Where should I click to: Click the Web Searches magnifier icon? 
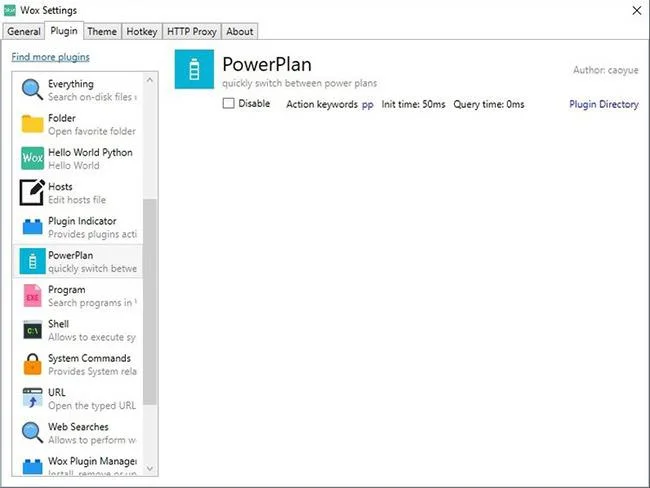click(x=32, y=432)
